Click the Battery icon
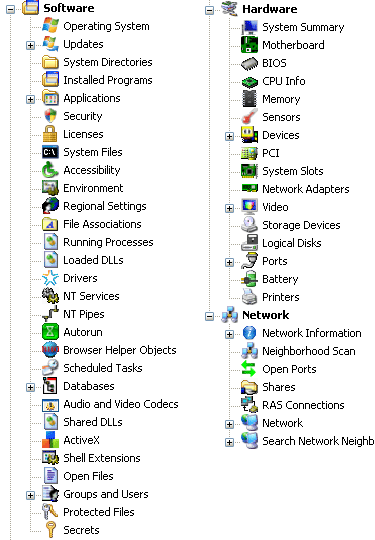 tap(250, 279)
